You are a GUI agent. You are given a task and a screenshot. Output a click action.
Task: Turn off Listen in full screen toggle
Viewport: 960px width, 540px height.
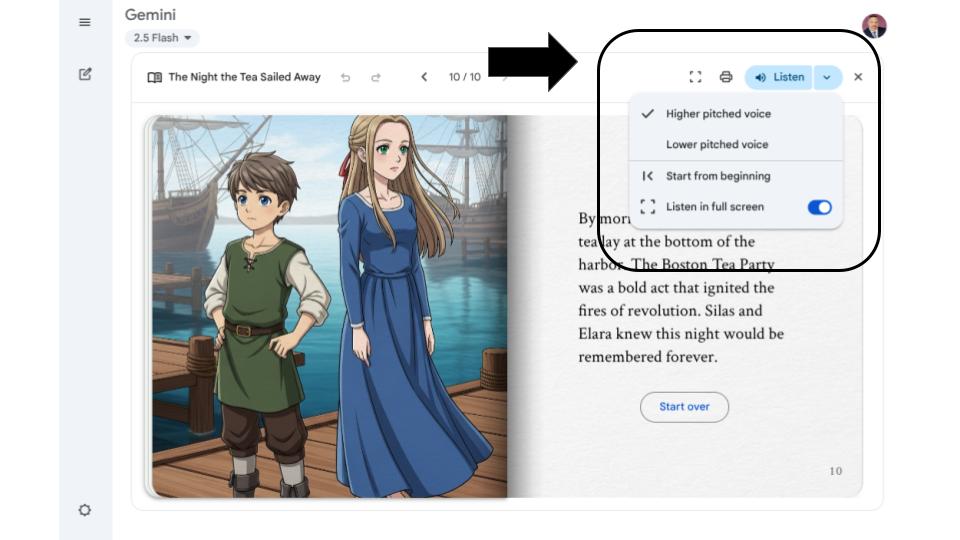click(819, 207)
